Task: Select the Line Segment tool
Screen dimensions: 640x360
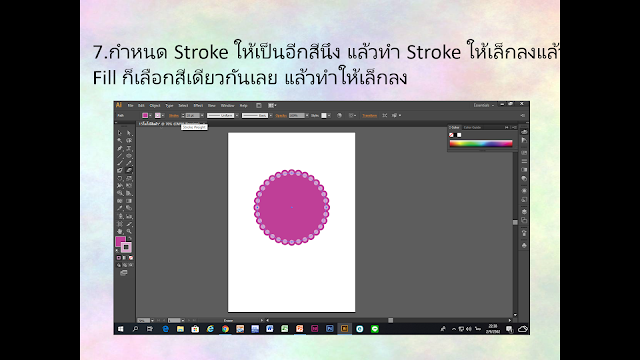Action: point(120,156)
